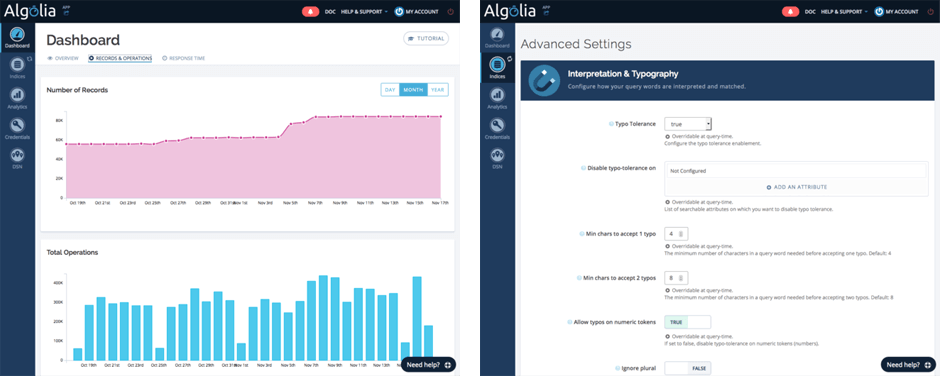
Task: Click Add an Attribute button
Action: click(797, 187)
